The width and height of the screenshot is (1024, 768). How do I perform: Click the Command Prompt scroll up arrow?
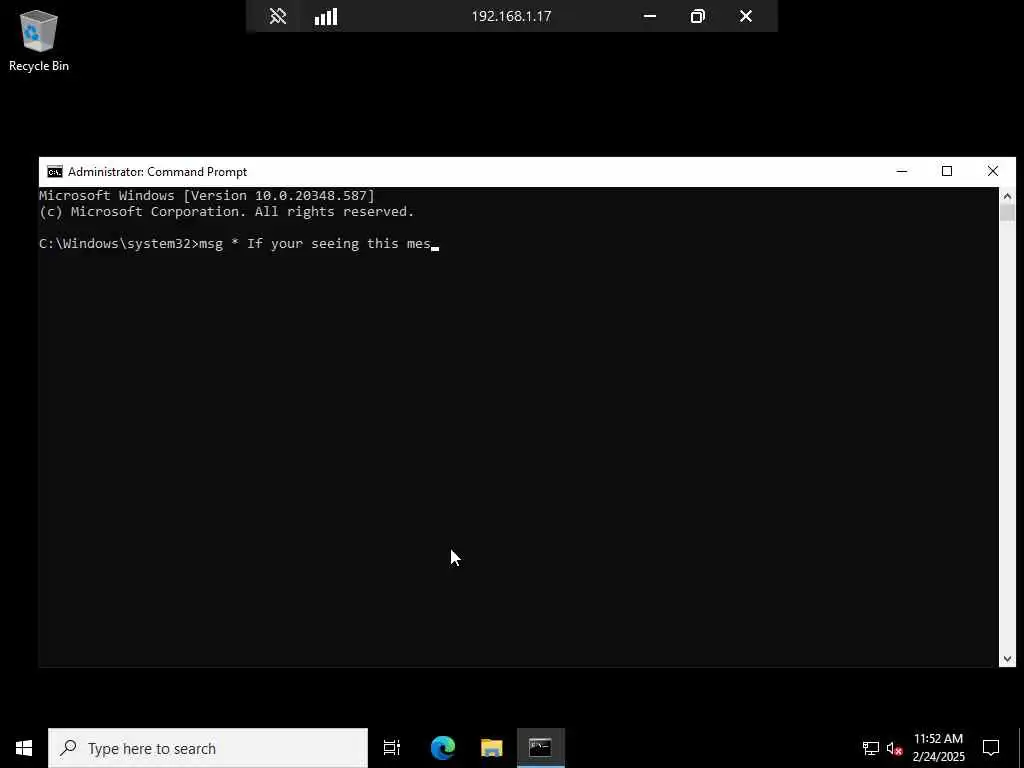pos(1007,196)
